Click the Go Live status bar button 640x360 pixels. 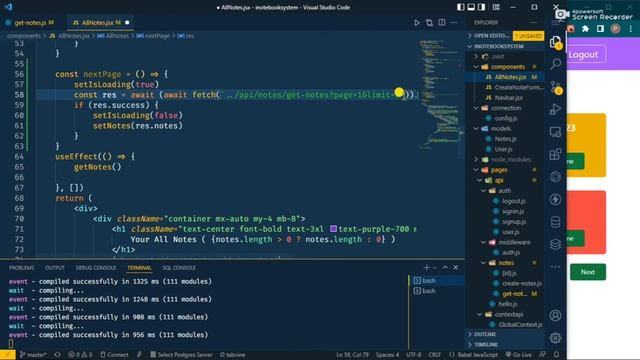coord(519,355)
